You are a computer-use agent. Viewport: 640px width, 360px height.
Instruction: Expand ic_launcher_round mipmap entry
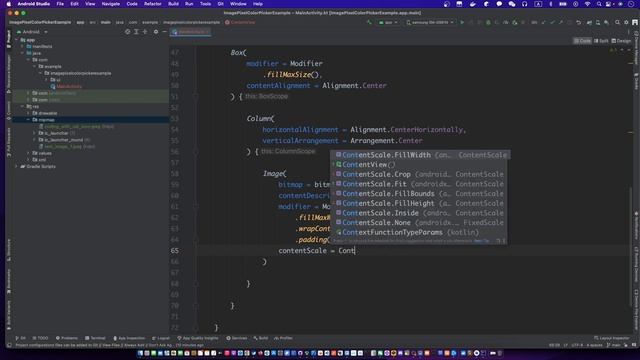35,140
